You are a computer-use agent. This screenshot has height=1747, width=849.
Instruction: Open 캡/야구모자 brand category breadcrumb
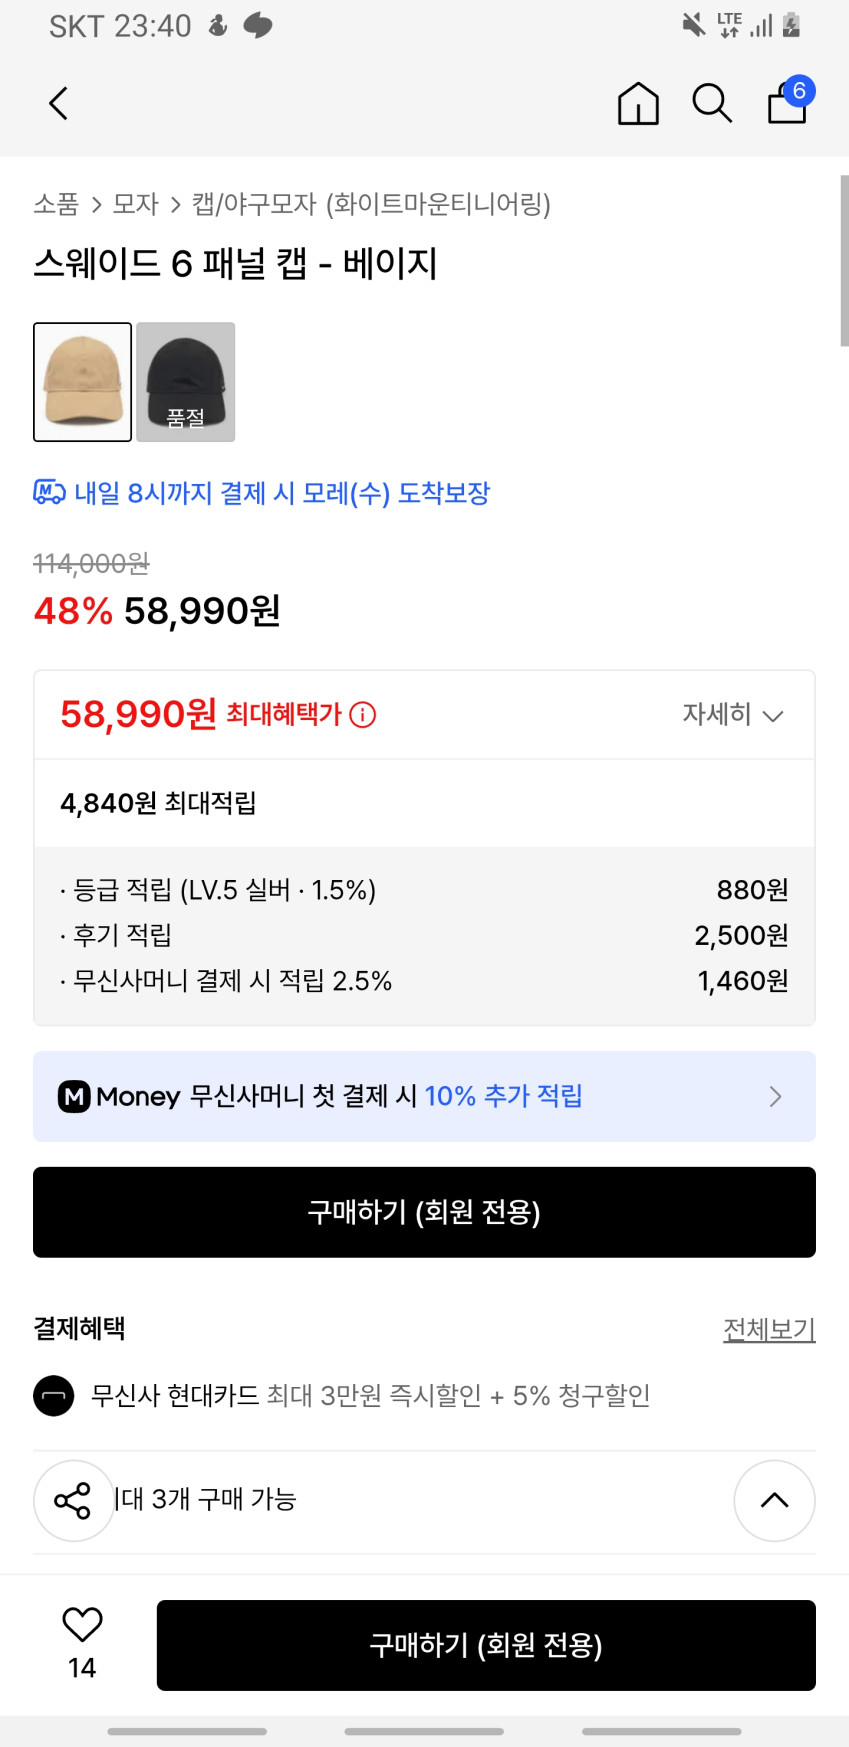pos(371,204)
